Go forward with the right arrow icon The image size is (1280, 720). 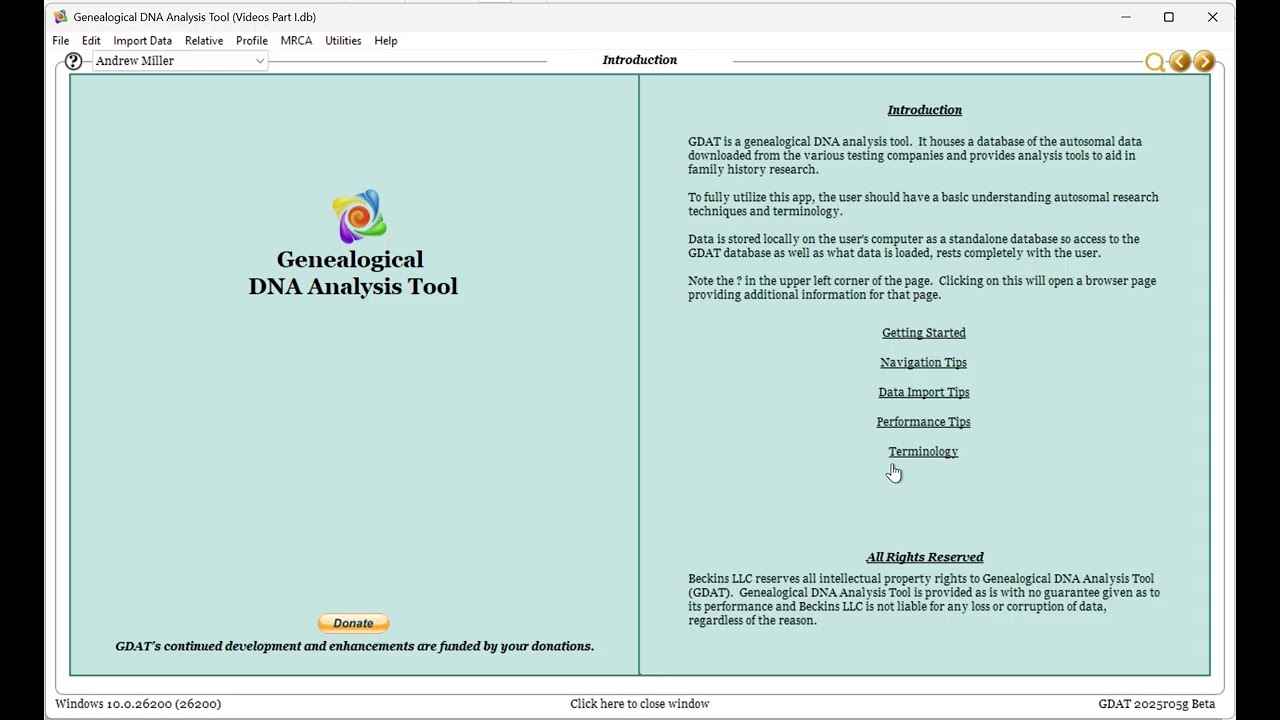(1204, 62)
